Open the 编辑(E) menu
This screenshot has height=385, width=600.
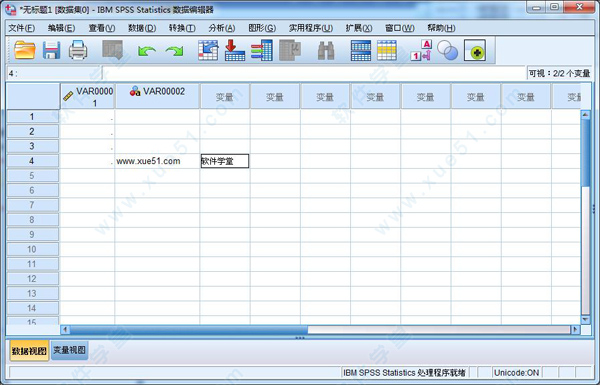61,28
